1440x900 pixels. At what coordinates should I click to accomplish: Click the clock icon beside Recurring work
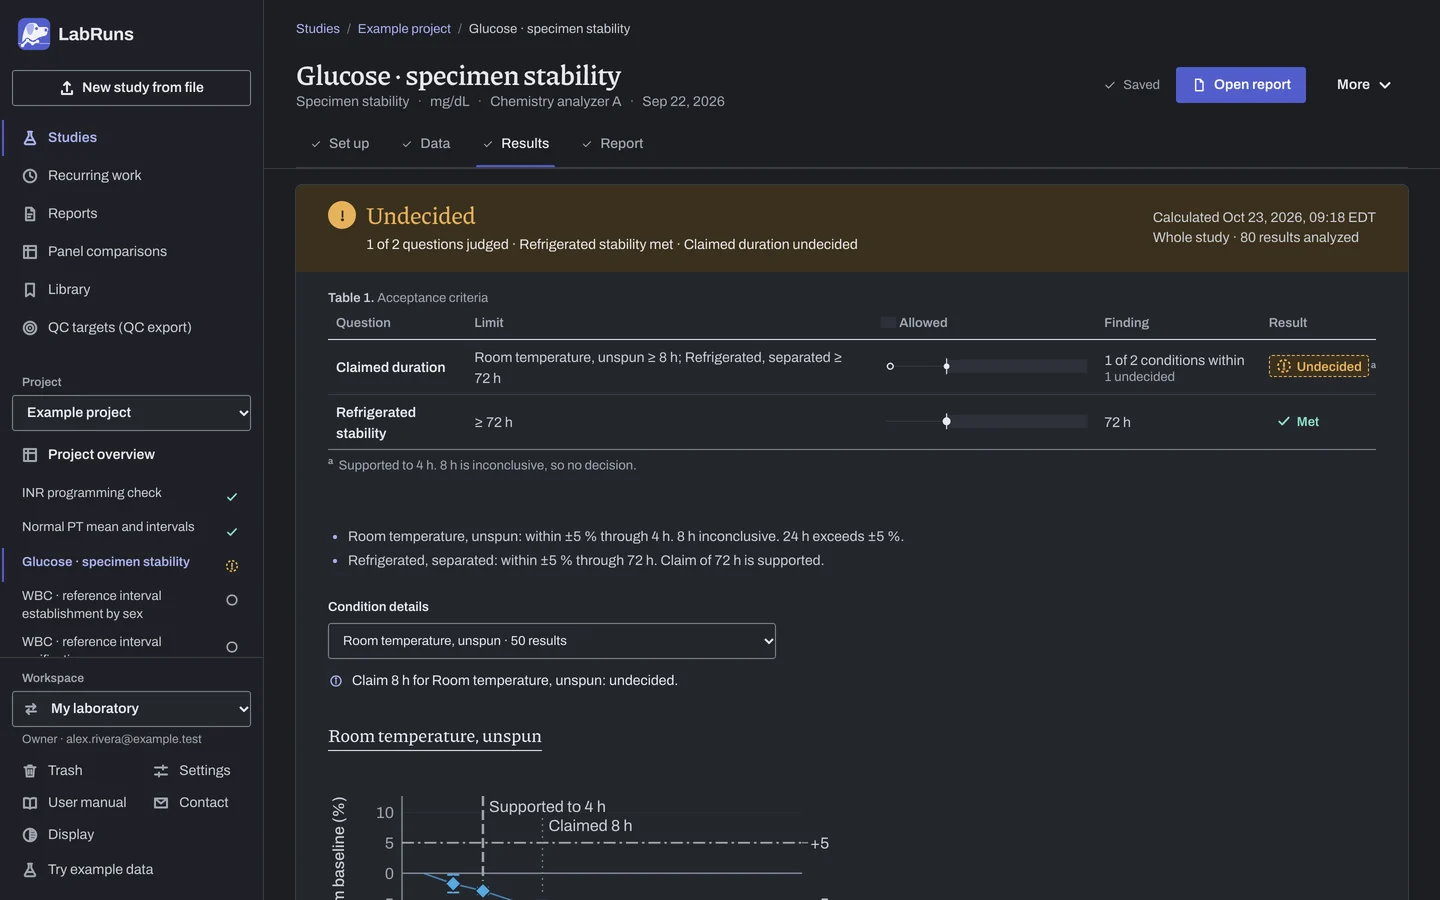tap(30, 176)
